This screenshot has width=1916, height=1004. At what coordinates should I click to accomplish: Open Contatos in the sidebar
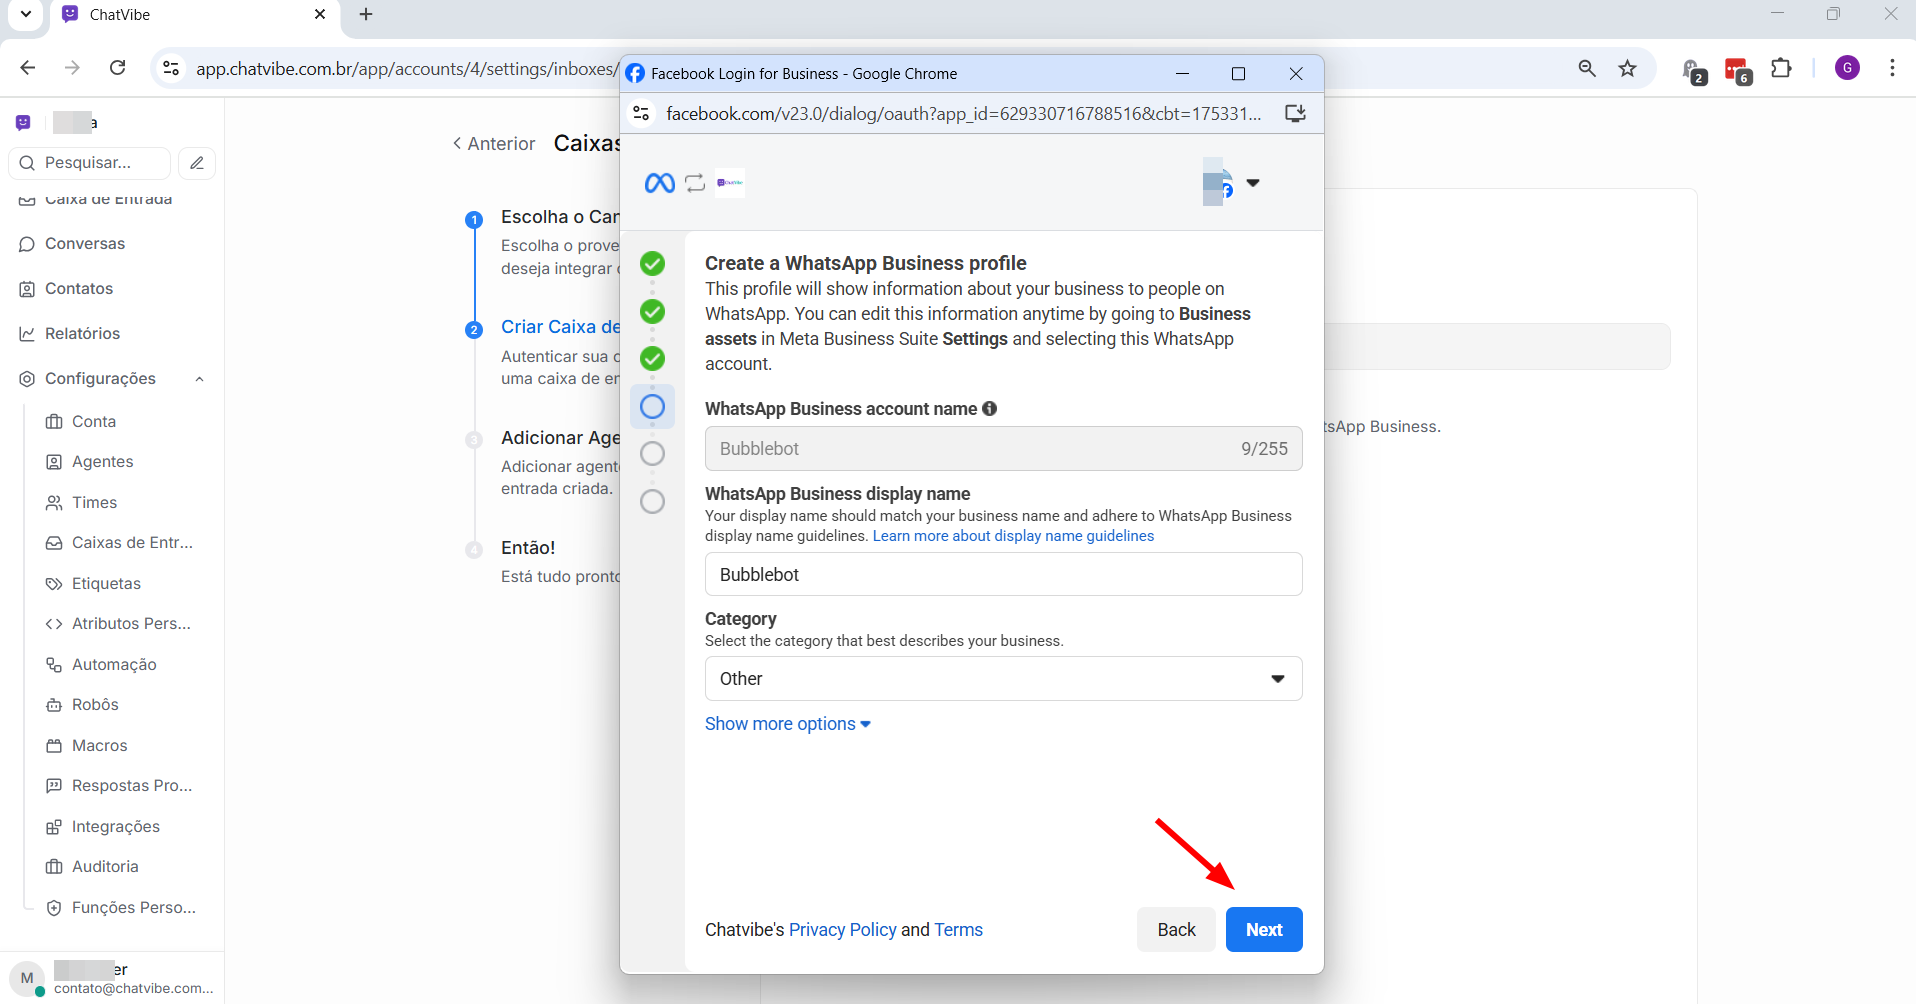coord(79,288)
